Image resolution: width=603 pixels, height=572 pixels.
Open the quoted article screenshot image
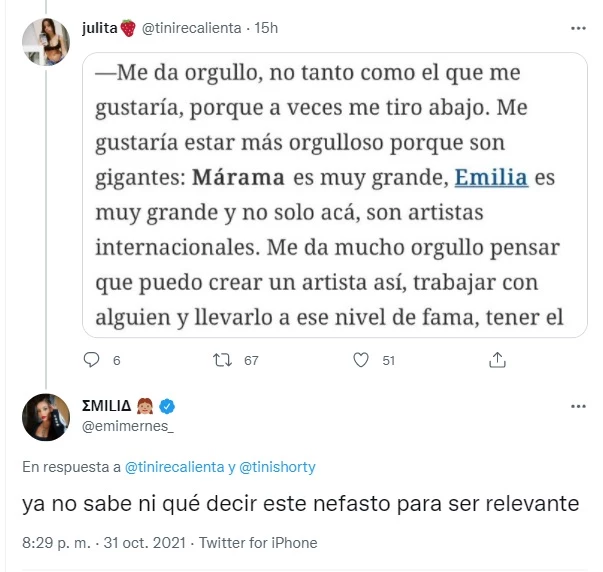333,195
